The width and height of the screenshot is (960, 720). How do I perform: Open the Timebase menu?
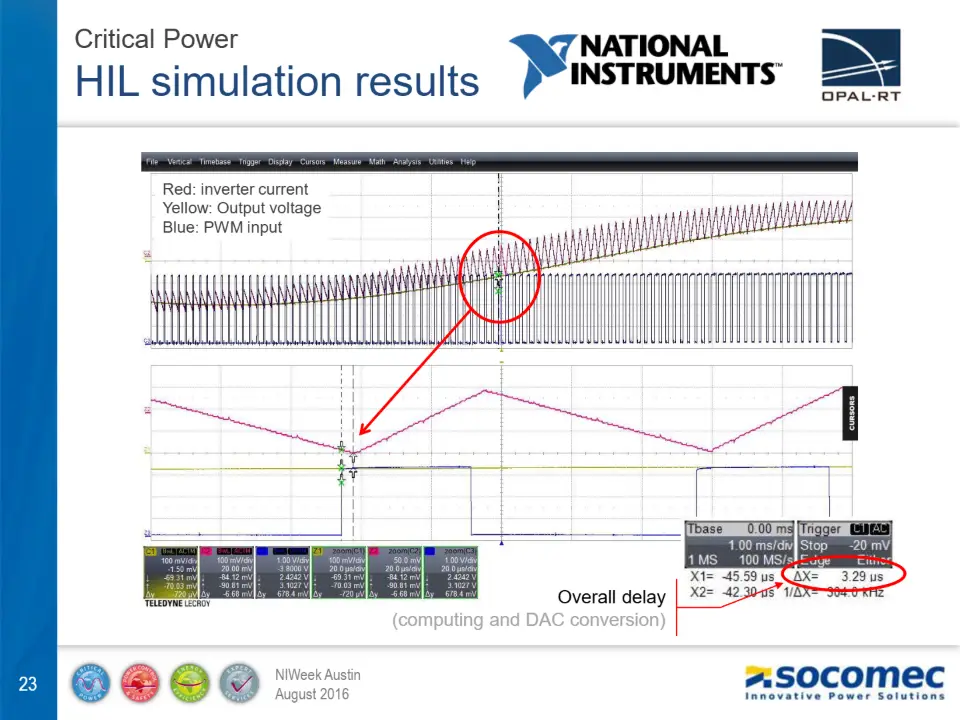(215, 162)
